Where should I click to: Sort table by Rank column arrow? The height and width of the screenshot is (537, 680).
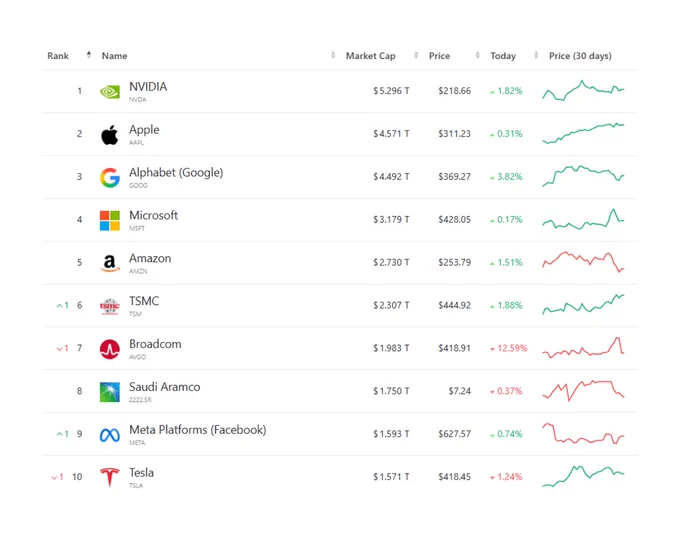click(89, 55)
